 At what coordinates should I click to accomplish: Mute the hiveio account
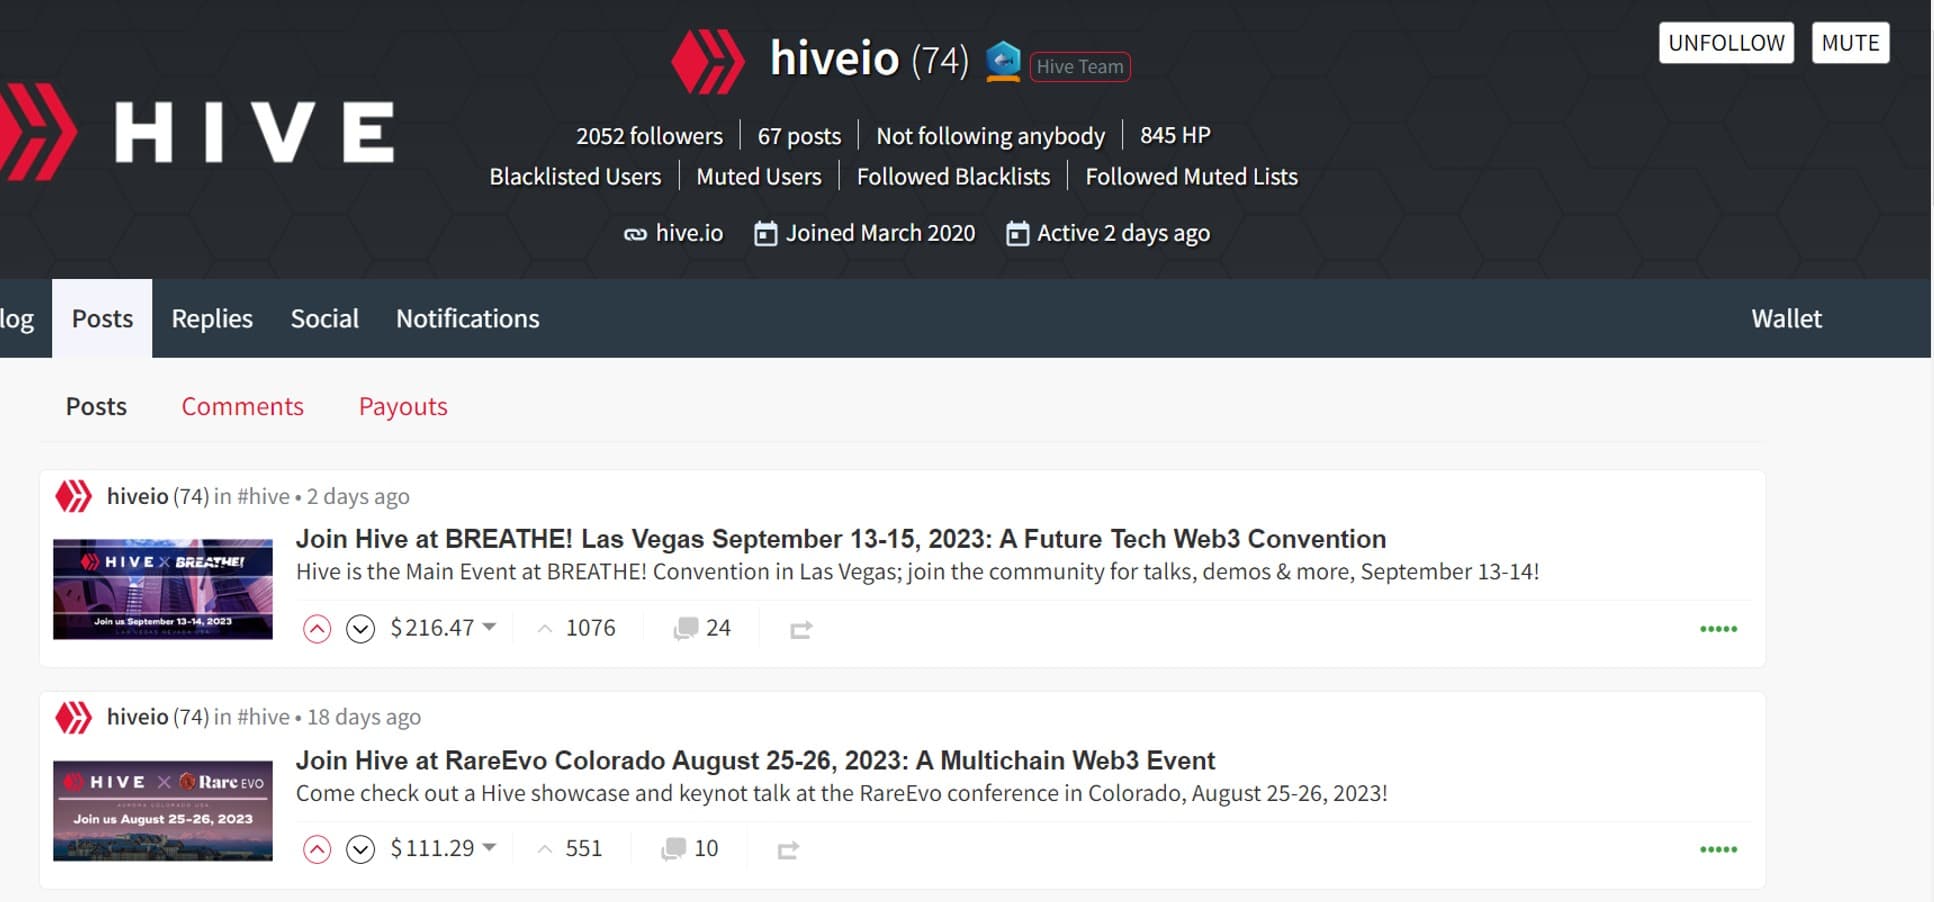(x=1850, y=43)
